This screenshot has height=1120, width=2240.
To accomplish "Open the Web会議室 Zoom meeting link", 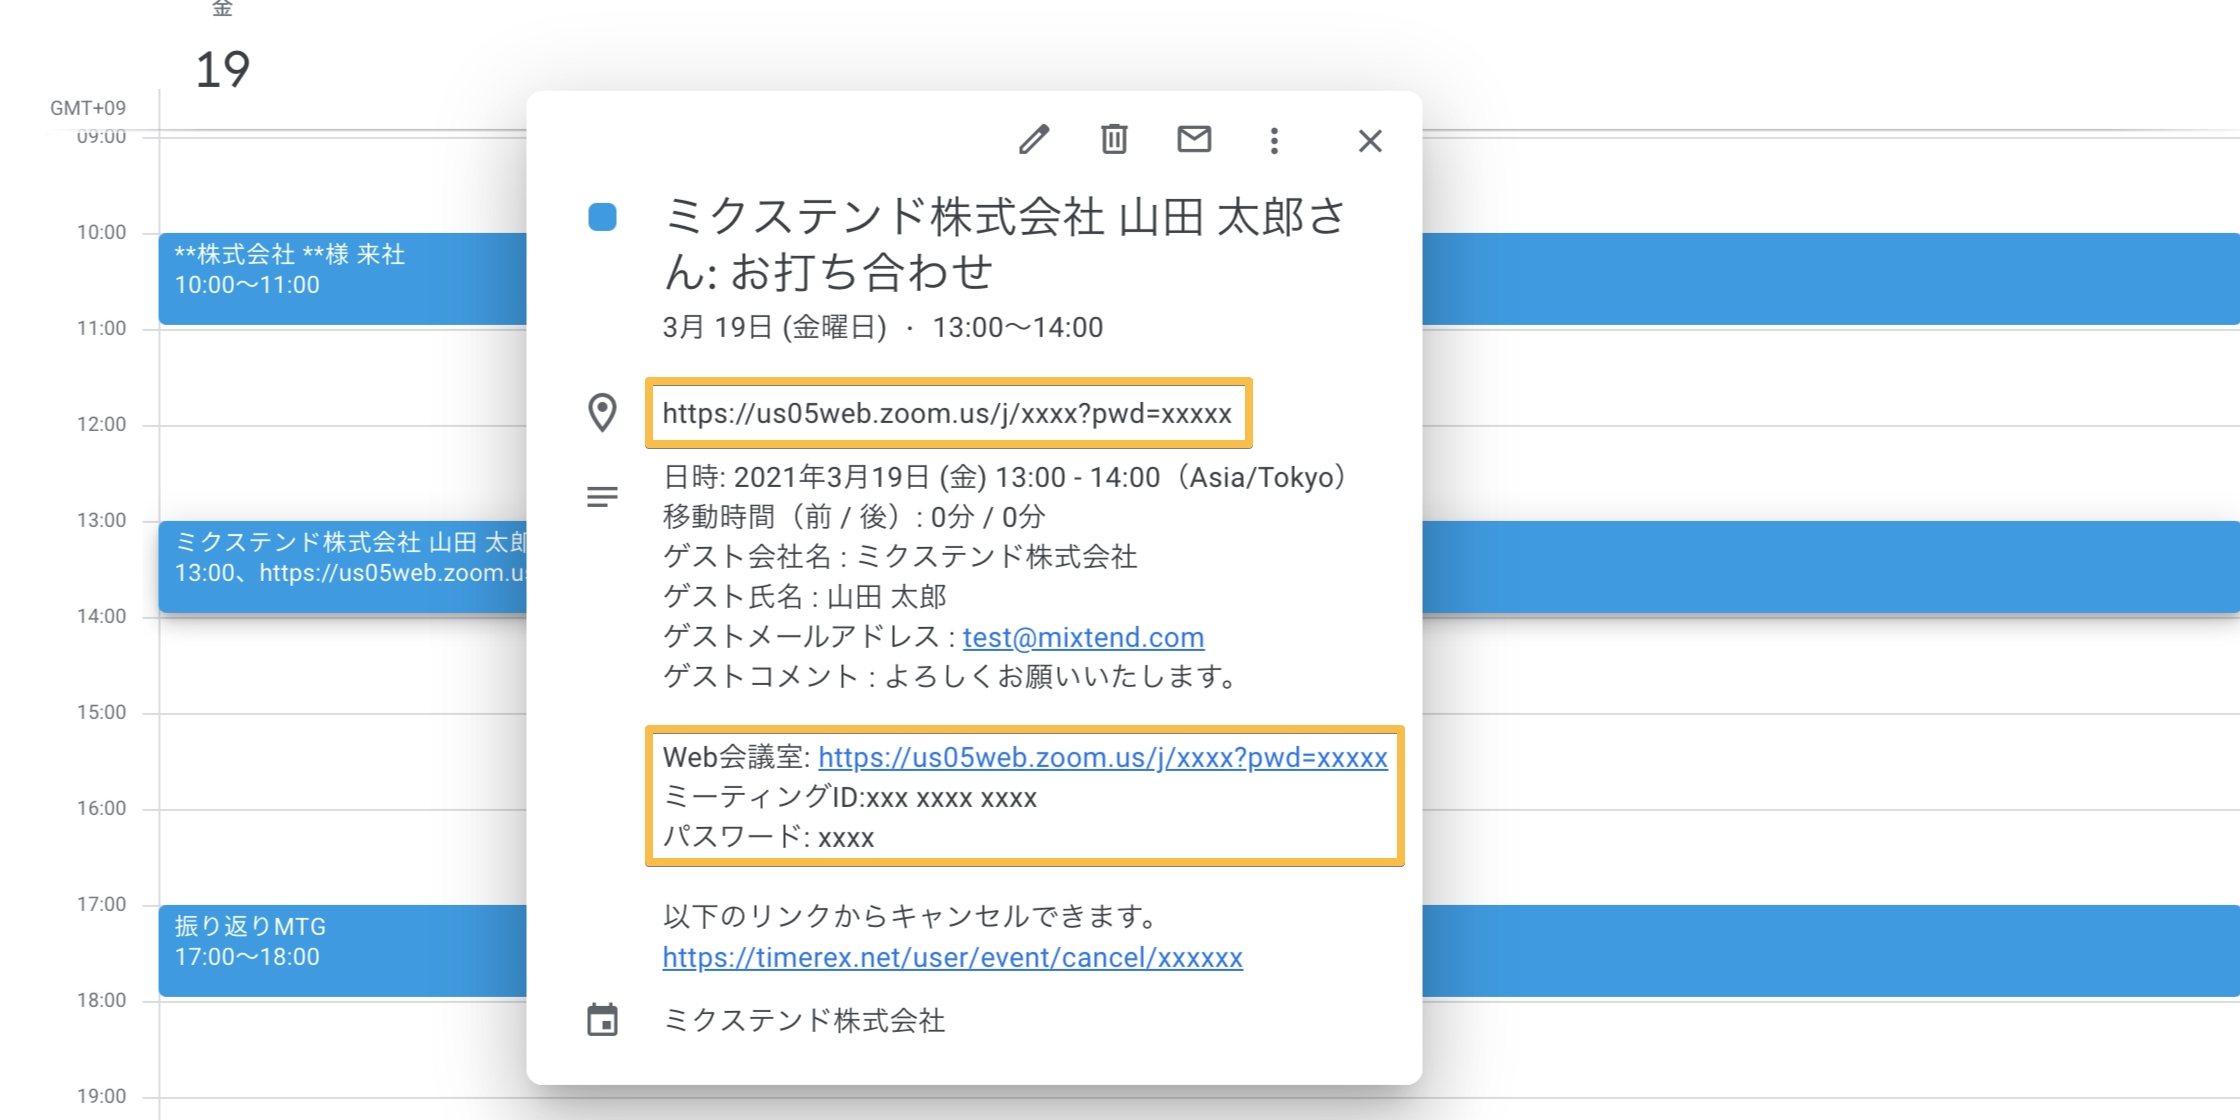I will point(1102,758).
